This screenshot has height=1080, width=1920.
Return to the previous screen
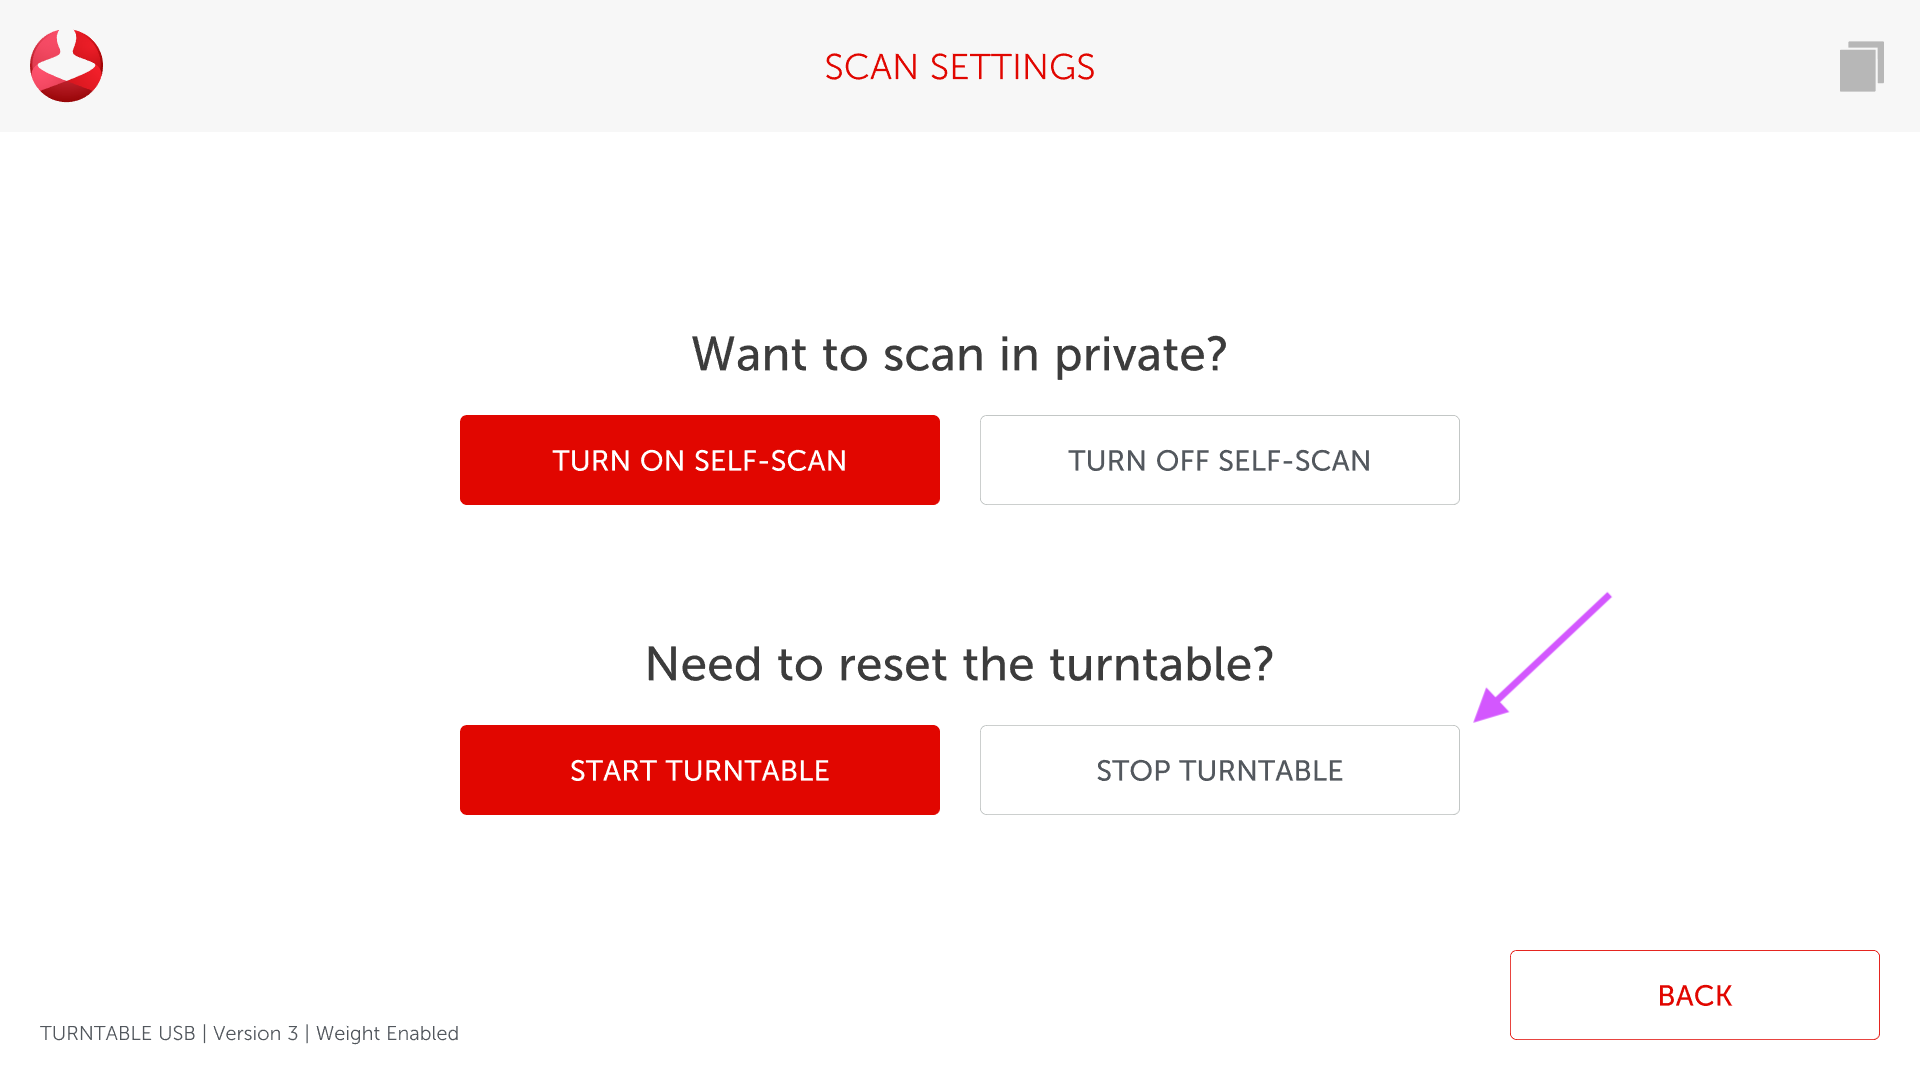tap(1694, 995)
